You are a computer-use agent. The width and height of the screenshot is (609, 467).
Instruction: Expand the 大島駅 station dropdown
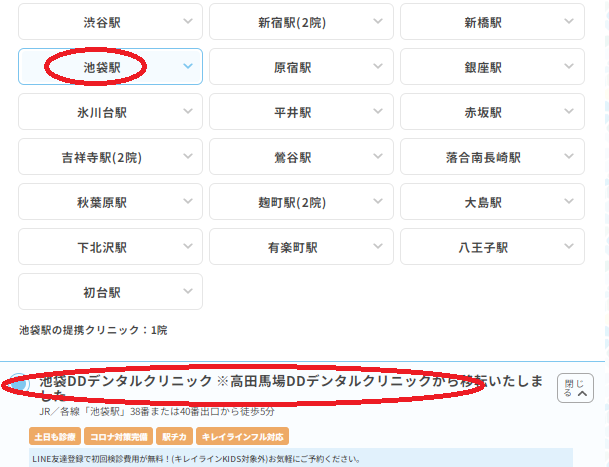tap(492, 202)
